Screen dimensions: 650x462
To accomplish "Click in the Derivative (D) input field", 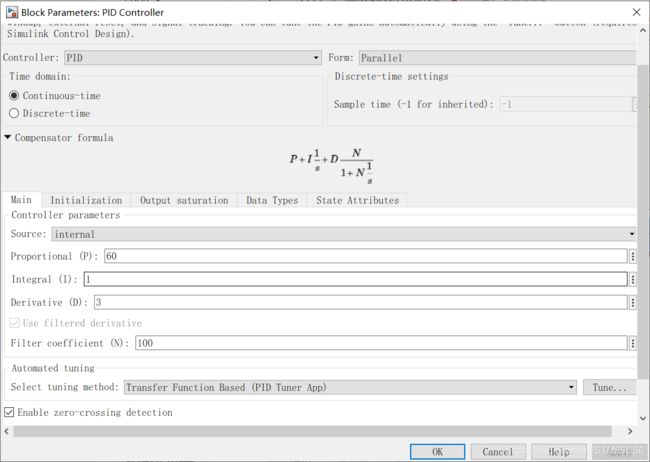I will (x=361, y=302).
